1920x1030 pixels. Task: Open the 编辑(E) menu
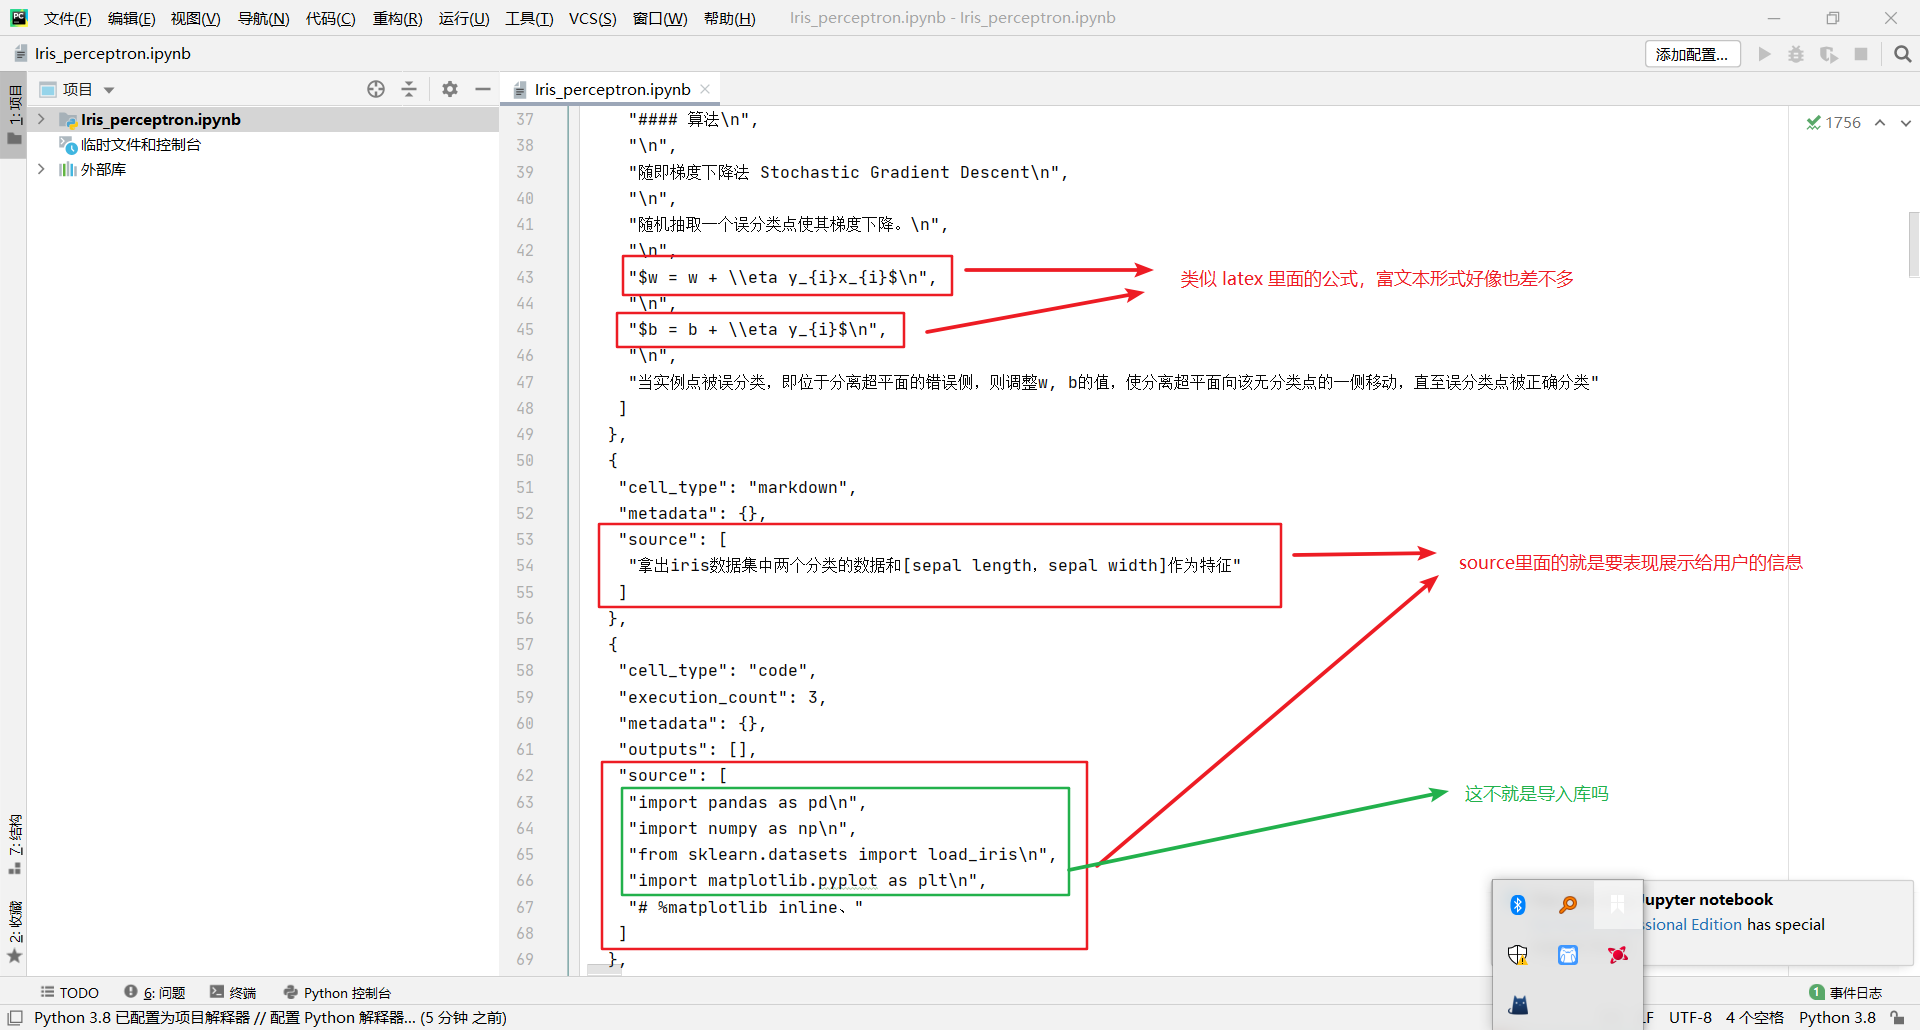131,18
